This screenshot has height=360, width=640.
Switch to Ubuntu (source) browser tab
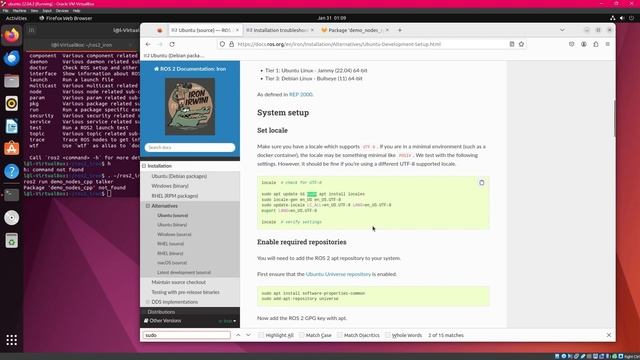tap(205, 30)
